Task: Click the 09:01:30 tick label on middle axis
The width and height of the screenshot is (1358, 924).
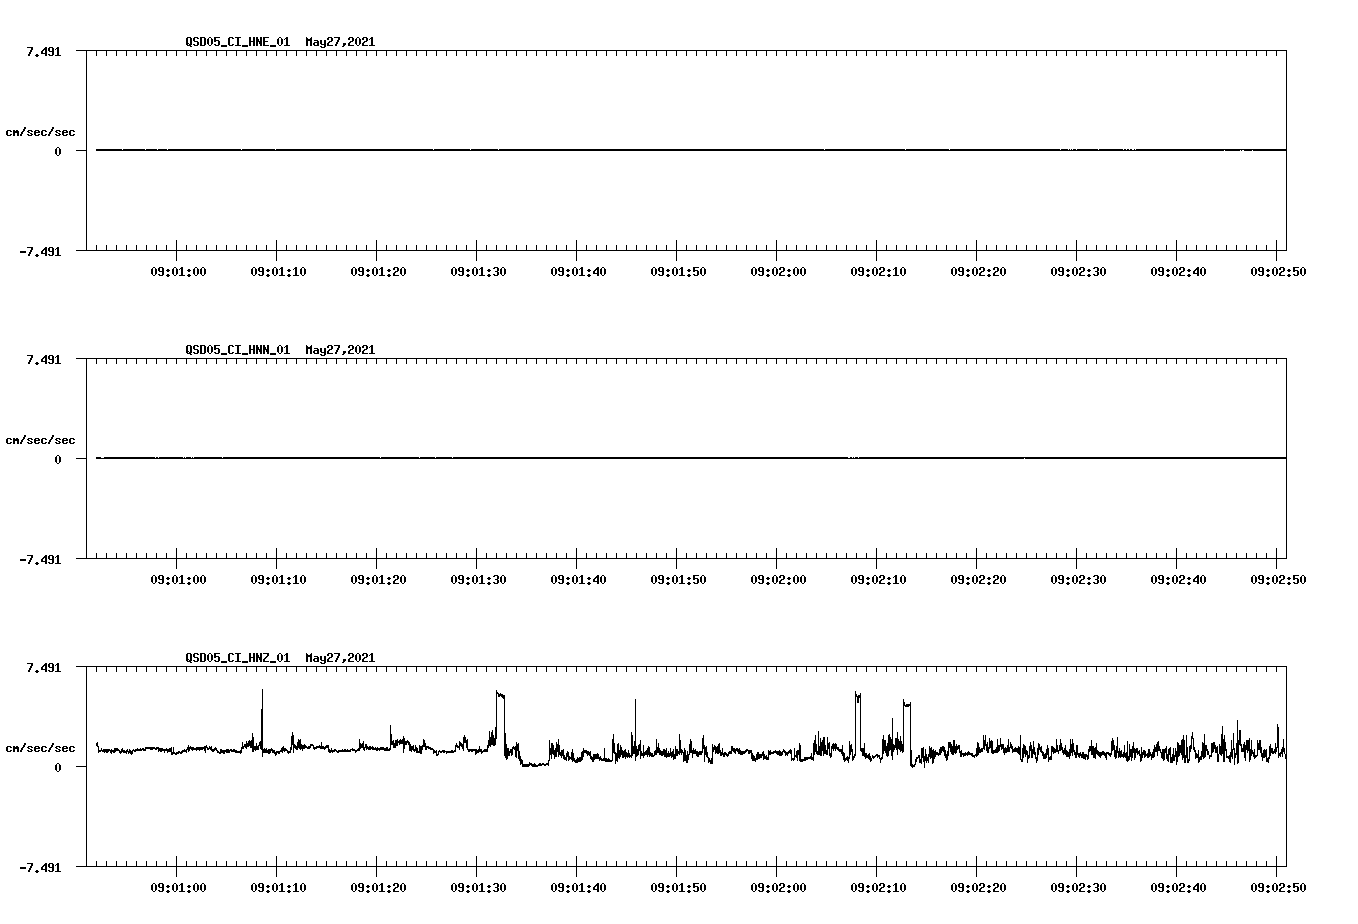Action: [477, 576]
